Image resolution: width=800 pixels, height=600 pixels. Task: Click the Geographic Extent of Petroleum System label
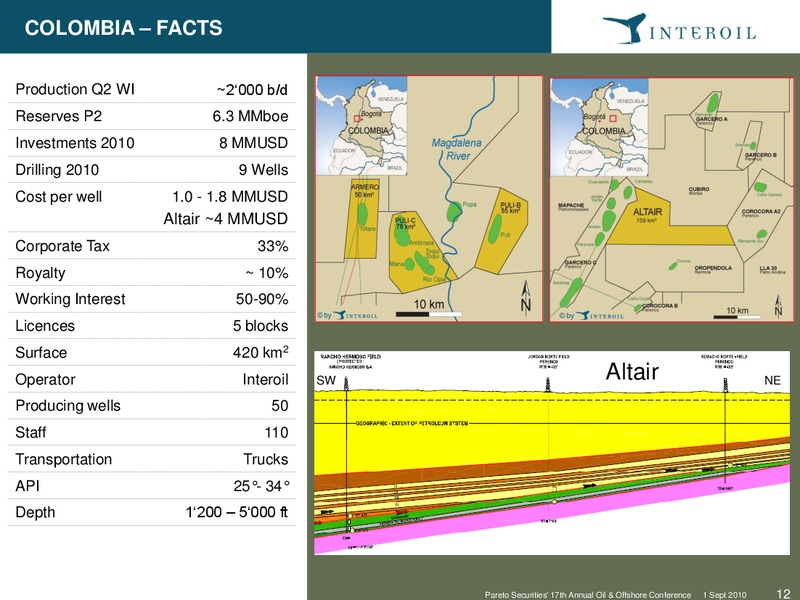pos(411,423)
